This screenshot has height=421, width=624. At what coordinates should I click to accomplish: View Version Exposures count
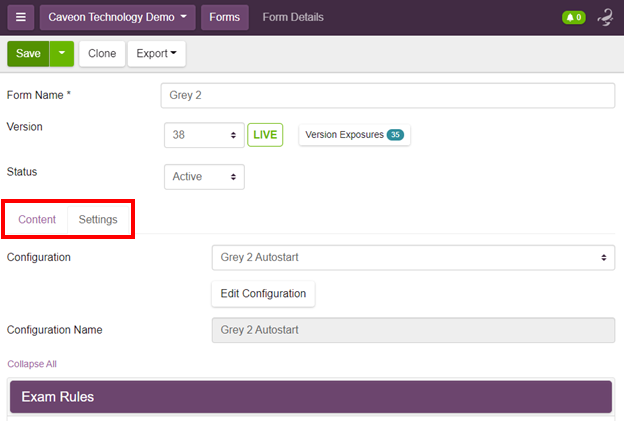354,135
